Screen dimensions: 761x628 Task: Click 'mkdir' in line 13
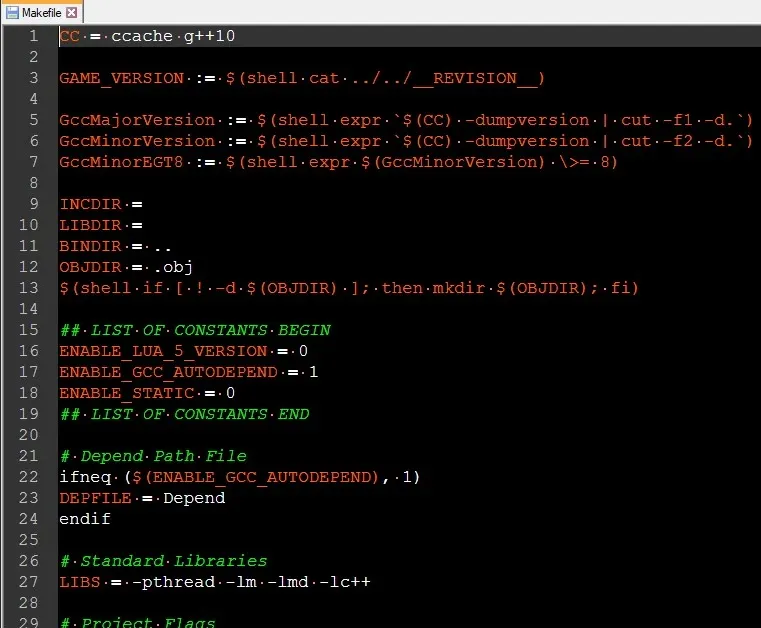tap(459, 288)
